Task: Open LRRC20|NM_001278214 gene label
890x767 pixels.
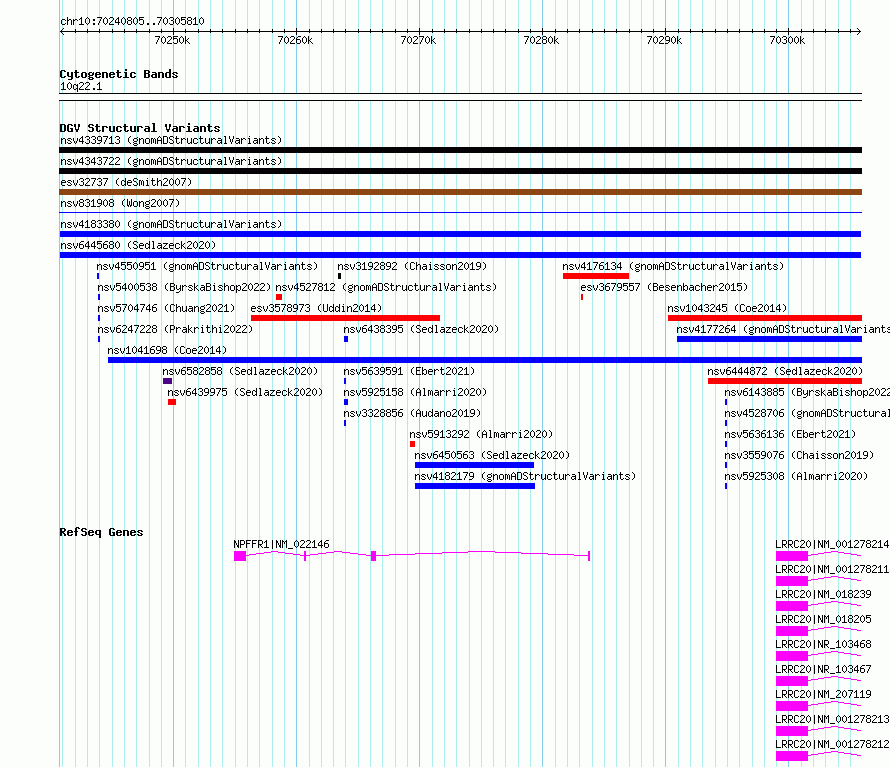Action: pyautogui.click(x=832, y=544)
